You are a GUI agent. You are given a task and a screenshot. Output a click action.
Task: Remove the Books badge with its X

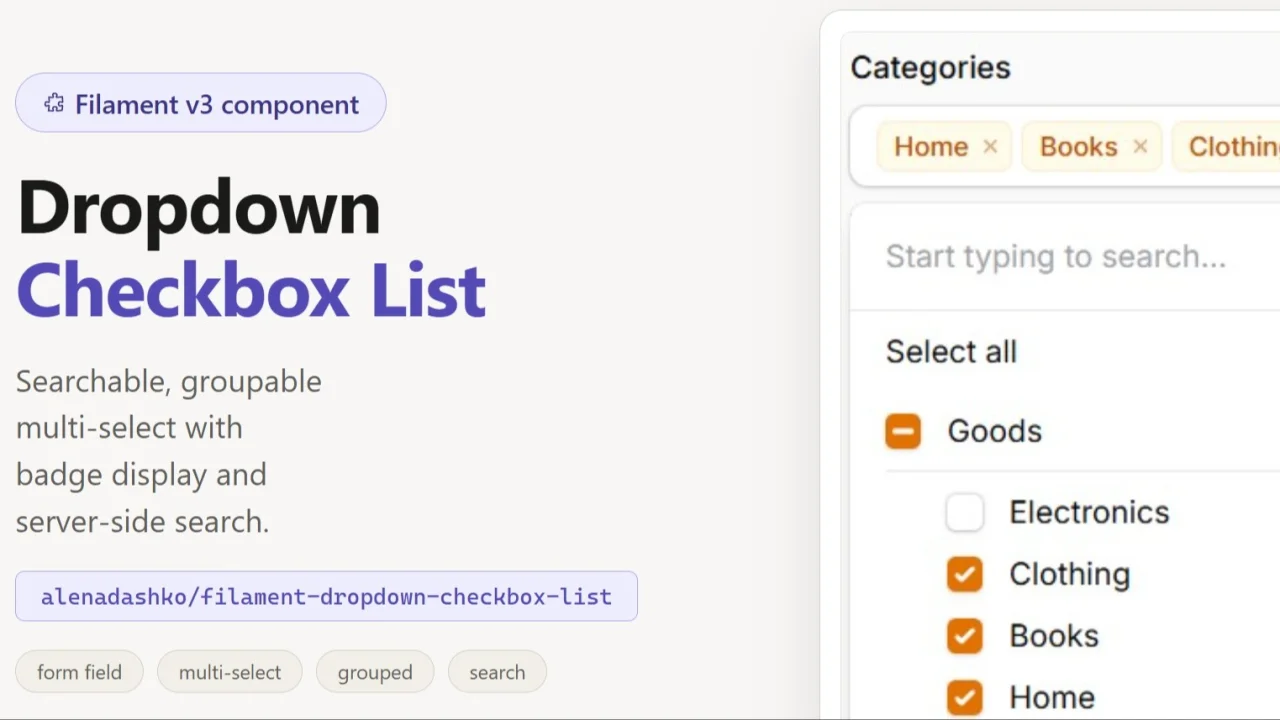click(1140, 147)
